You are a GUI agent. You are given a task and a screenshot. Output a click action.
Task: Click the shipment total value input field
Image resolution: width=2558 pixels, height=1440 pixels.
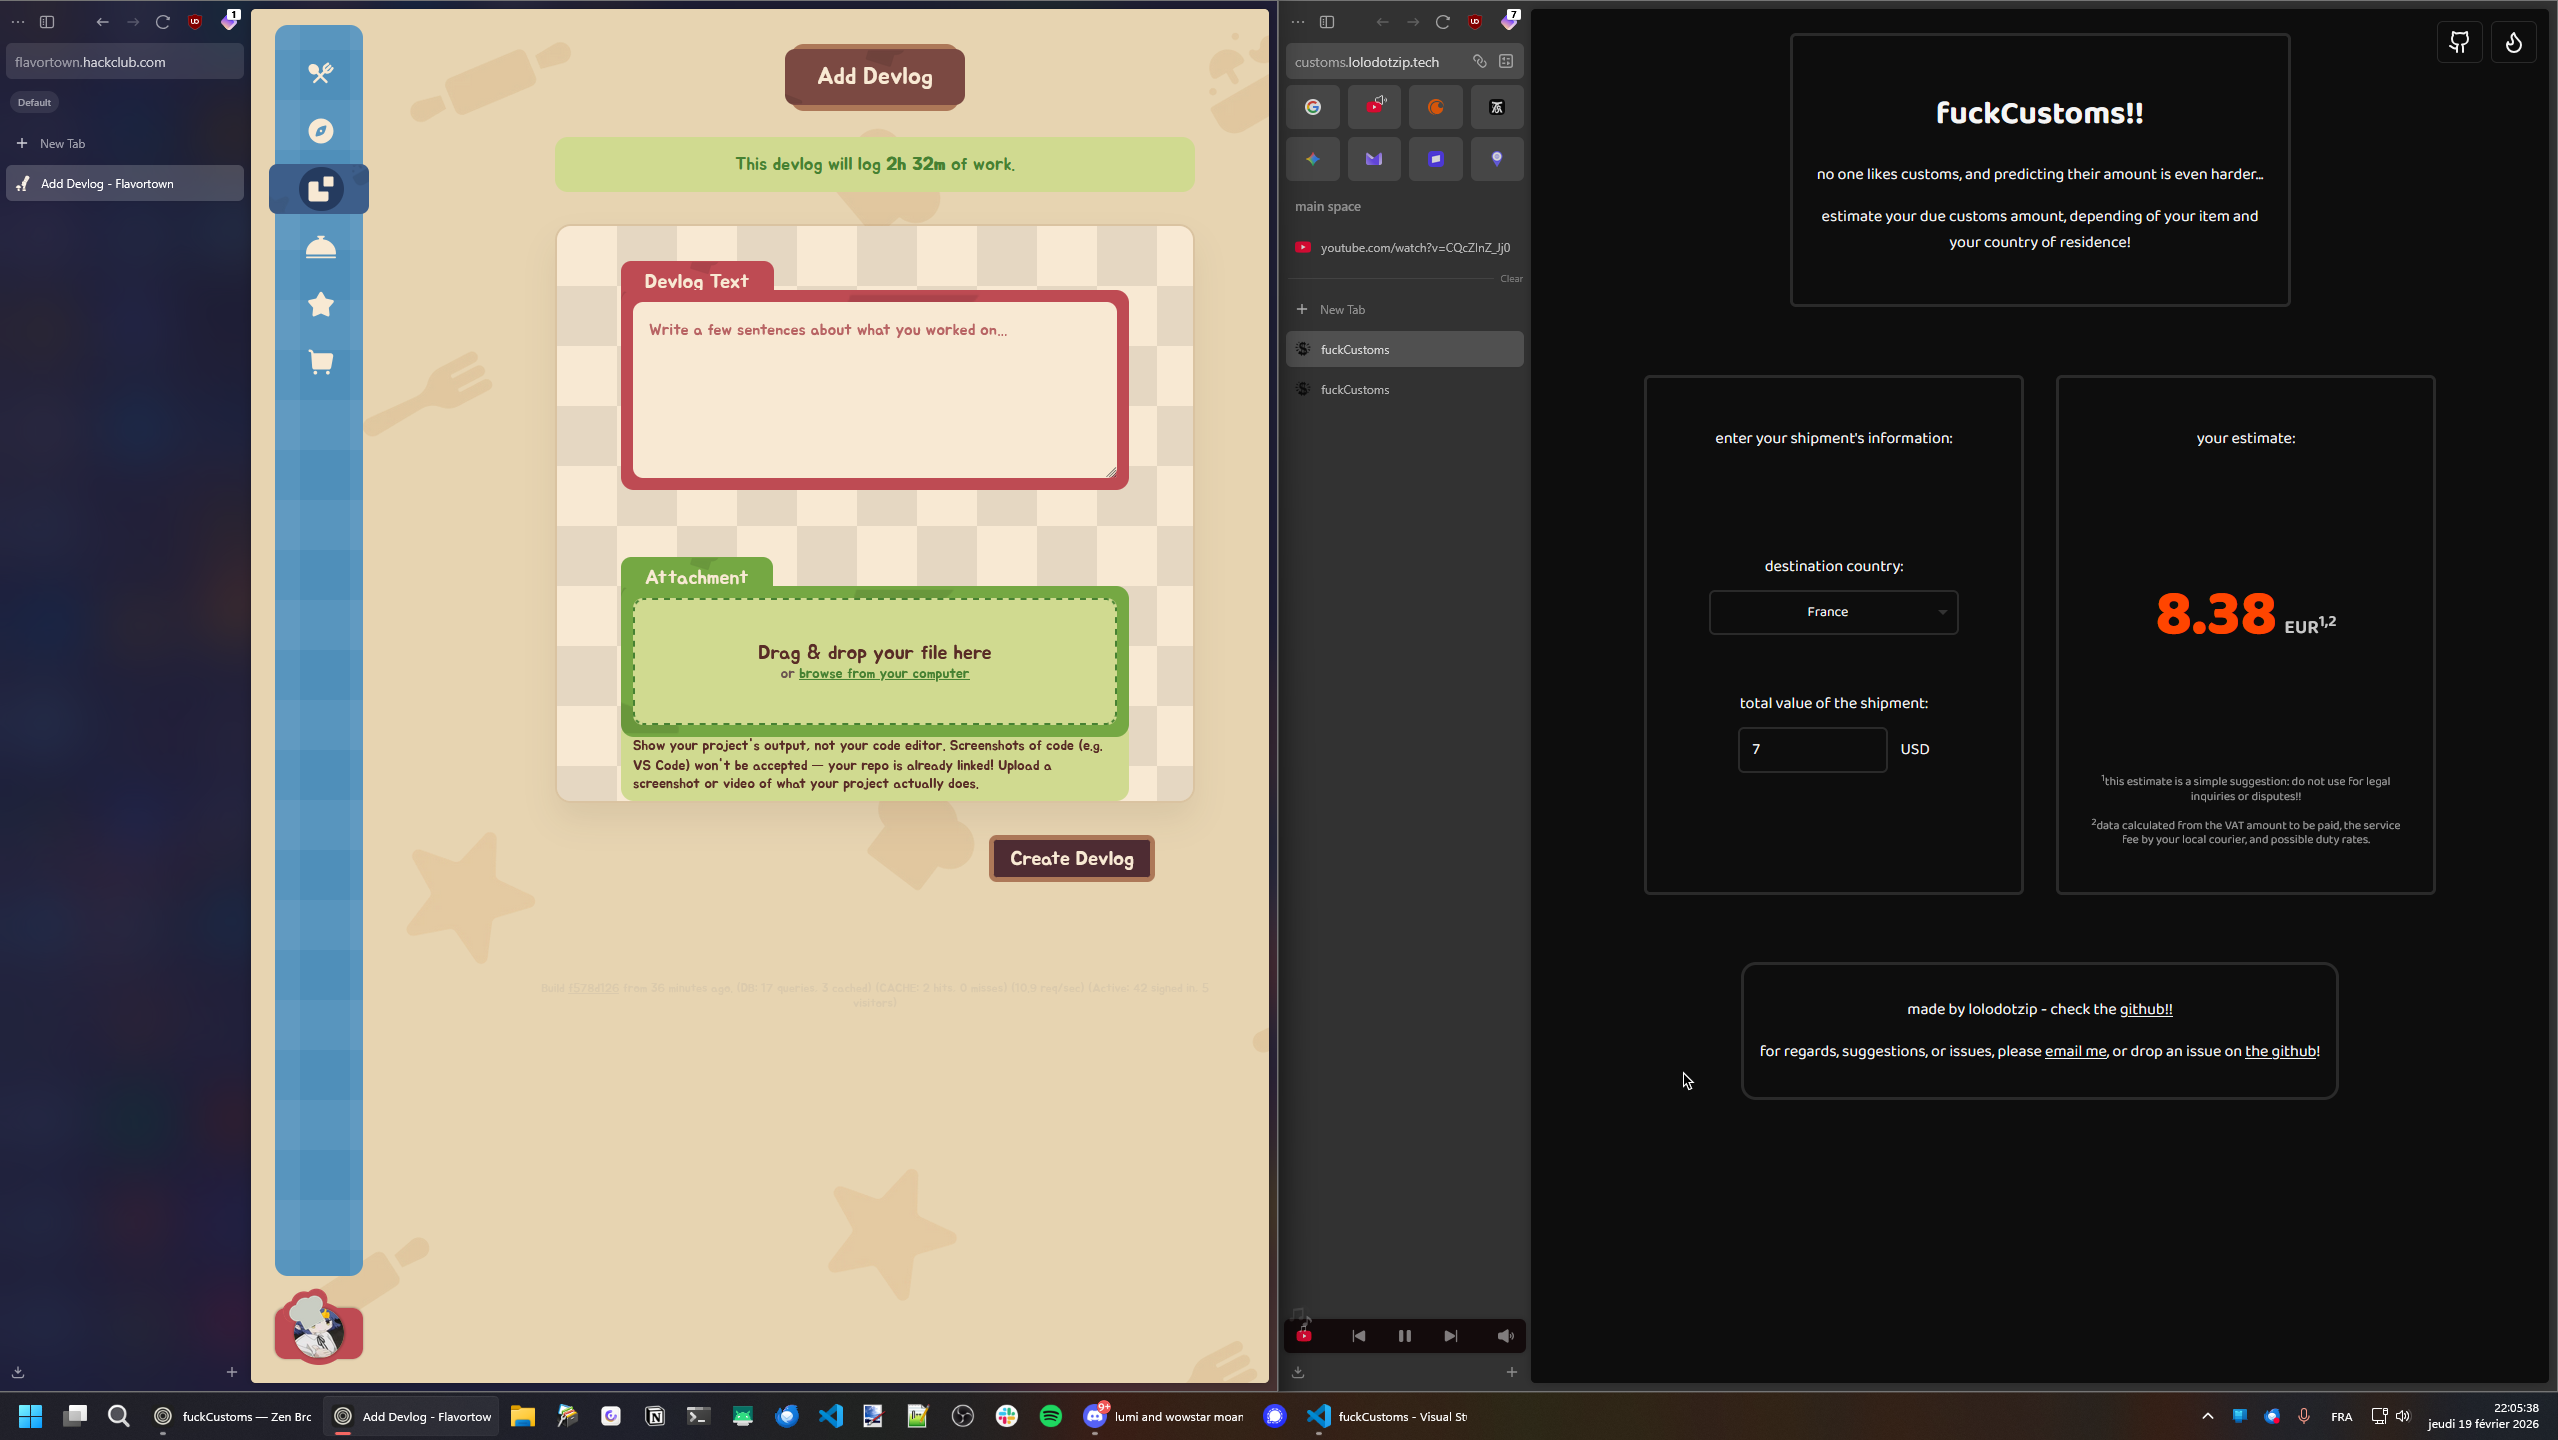pyautogui.click(x=1811, y=749)
